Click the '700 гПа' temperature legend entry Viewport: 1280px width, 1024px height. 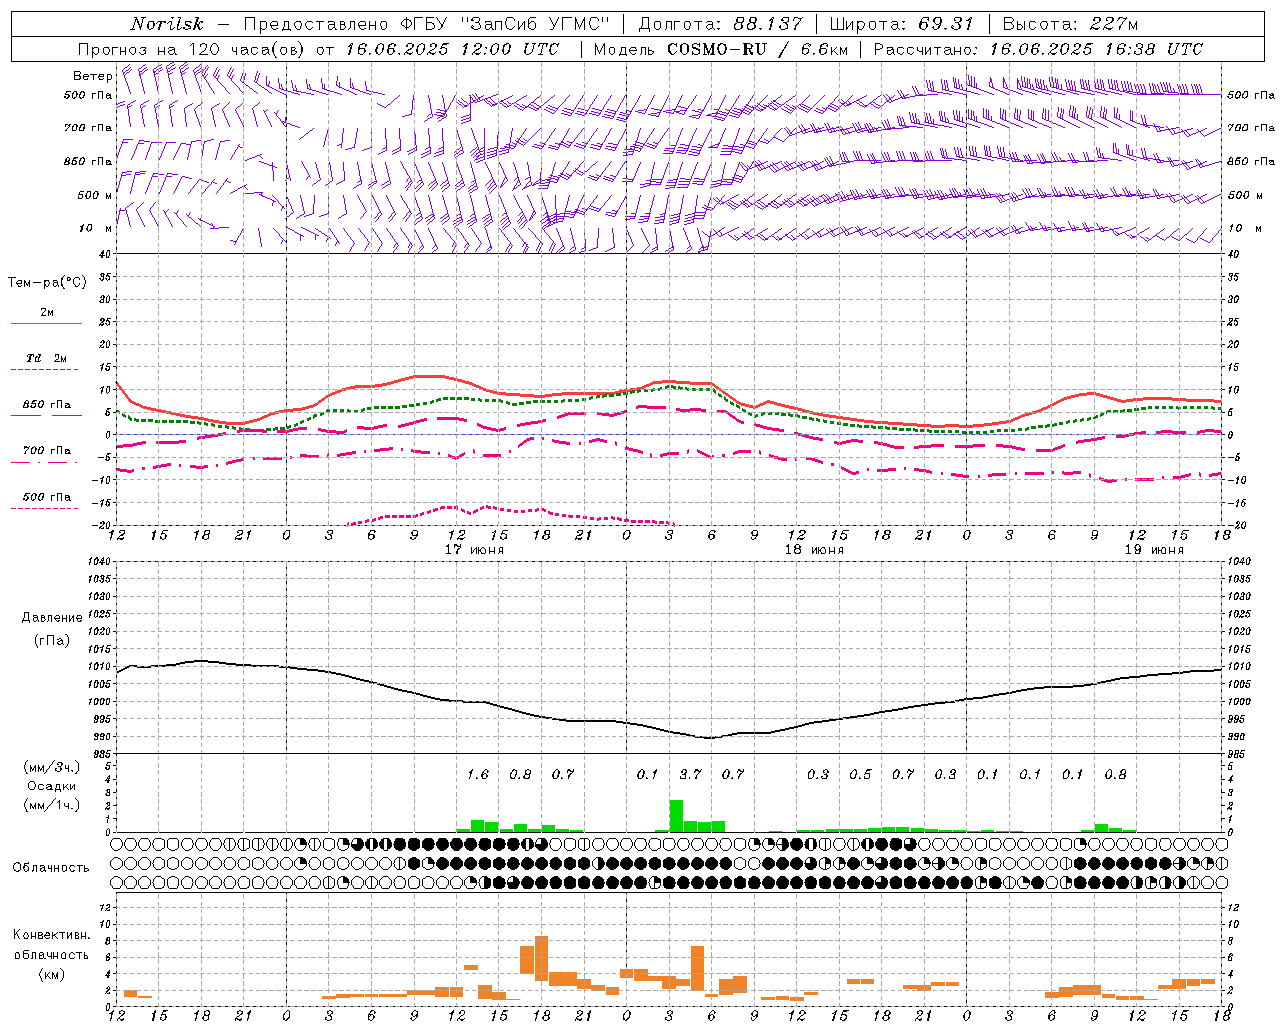click(x=47, y=450)
